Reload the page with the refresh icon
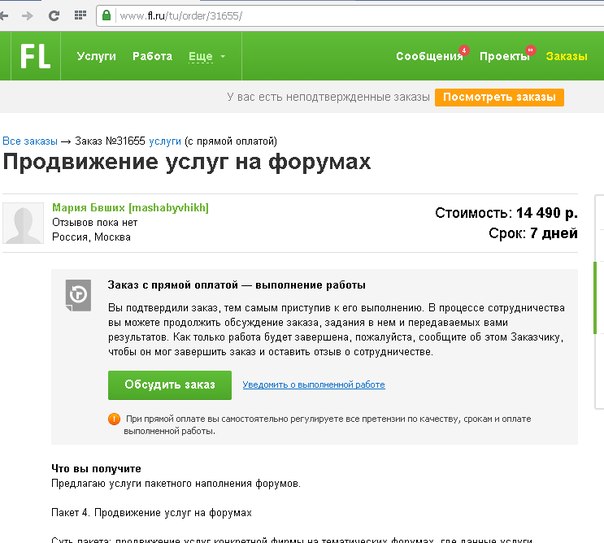604x543 pixels. [52, 17]
